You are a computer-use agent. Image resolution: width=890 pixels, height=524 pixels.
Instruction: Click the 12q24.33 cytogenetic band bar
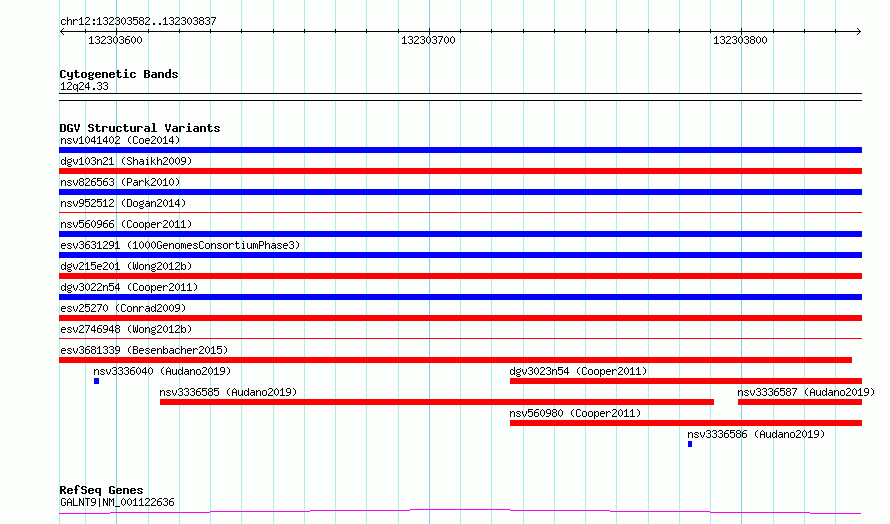pos(460,97)
